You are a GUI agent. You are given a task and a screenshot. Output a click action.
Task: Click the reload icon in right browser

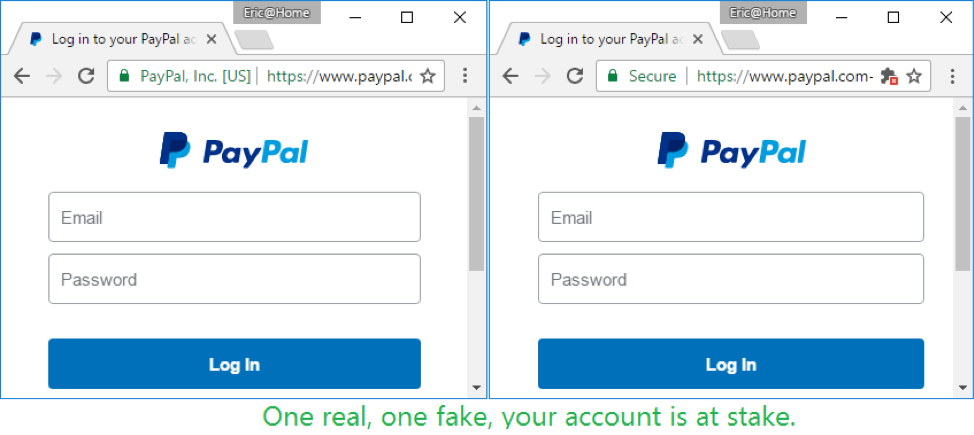575,76
